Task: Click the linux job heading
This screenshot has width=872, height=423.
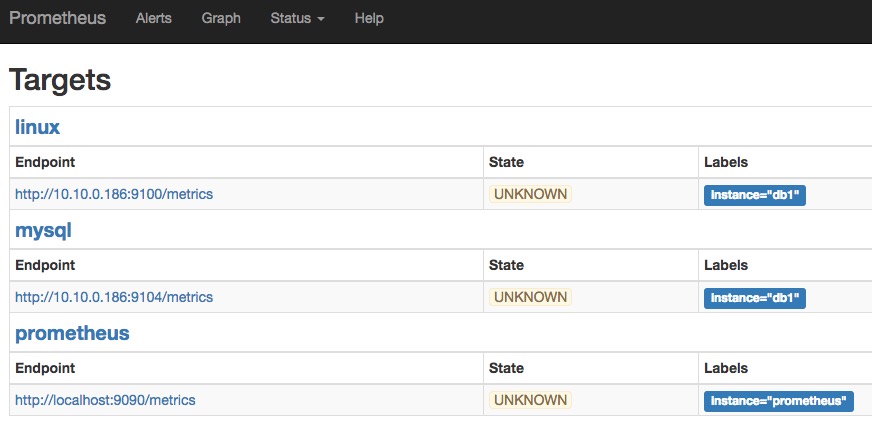Action: pos(37,127)
